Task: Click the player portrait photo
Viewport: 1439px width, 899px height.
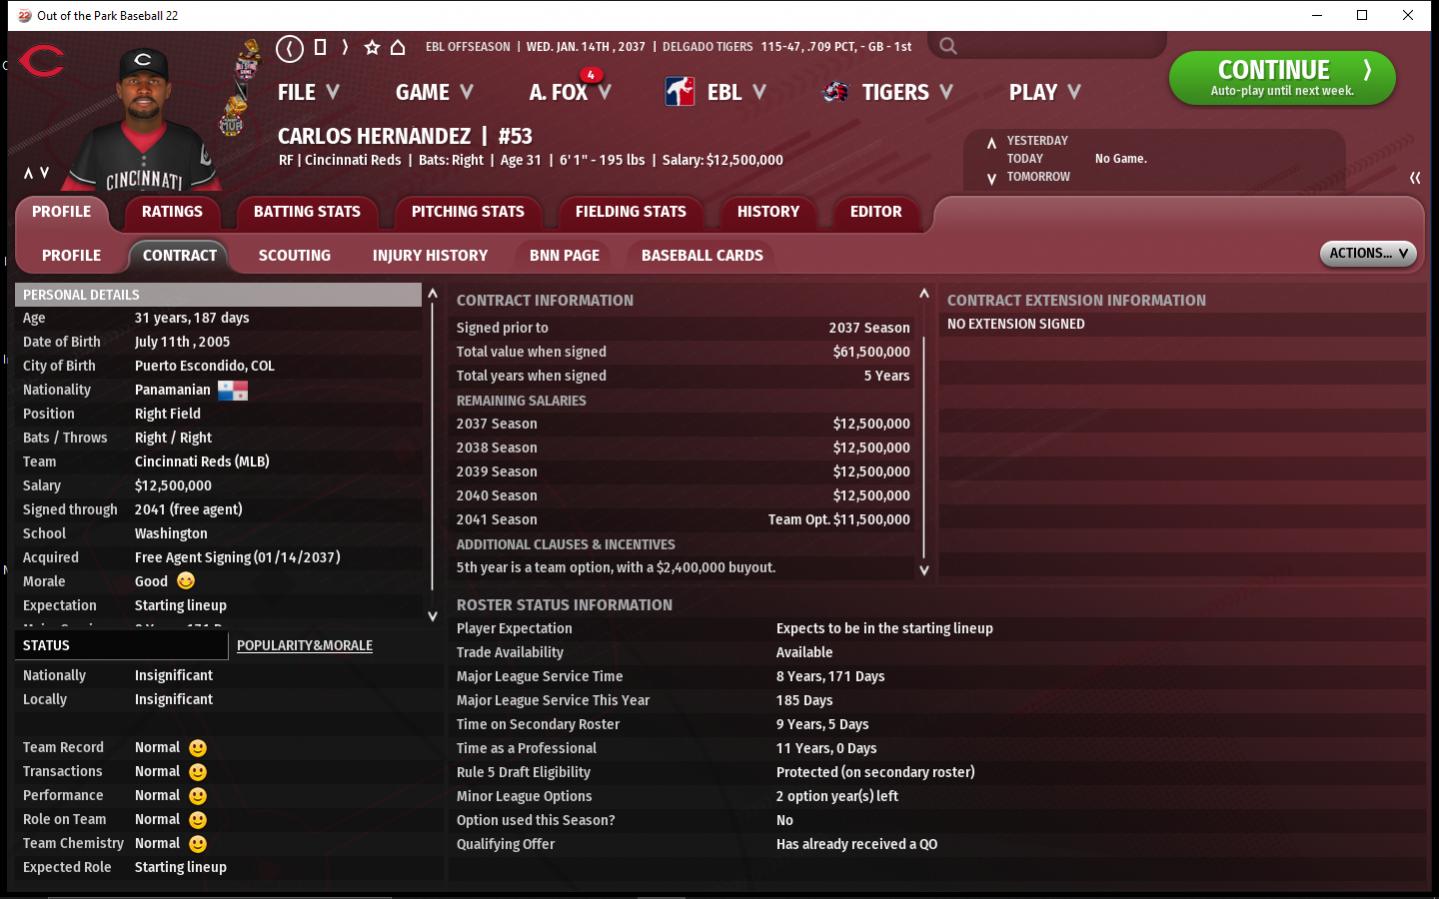Action: click(x=145, y=120)
